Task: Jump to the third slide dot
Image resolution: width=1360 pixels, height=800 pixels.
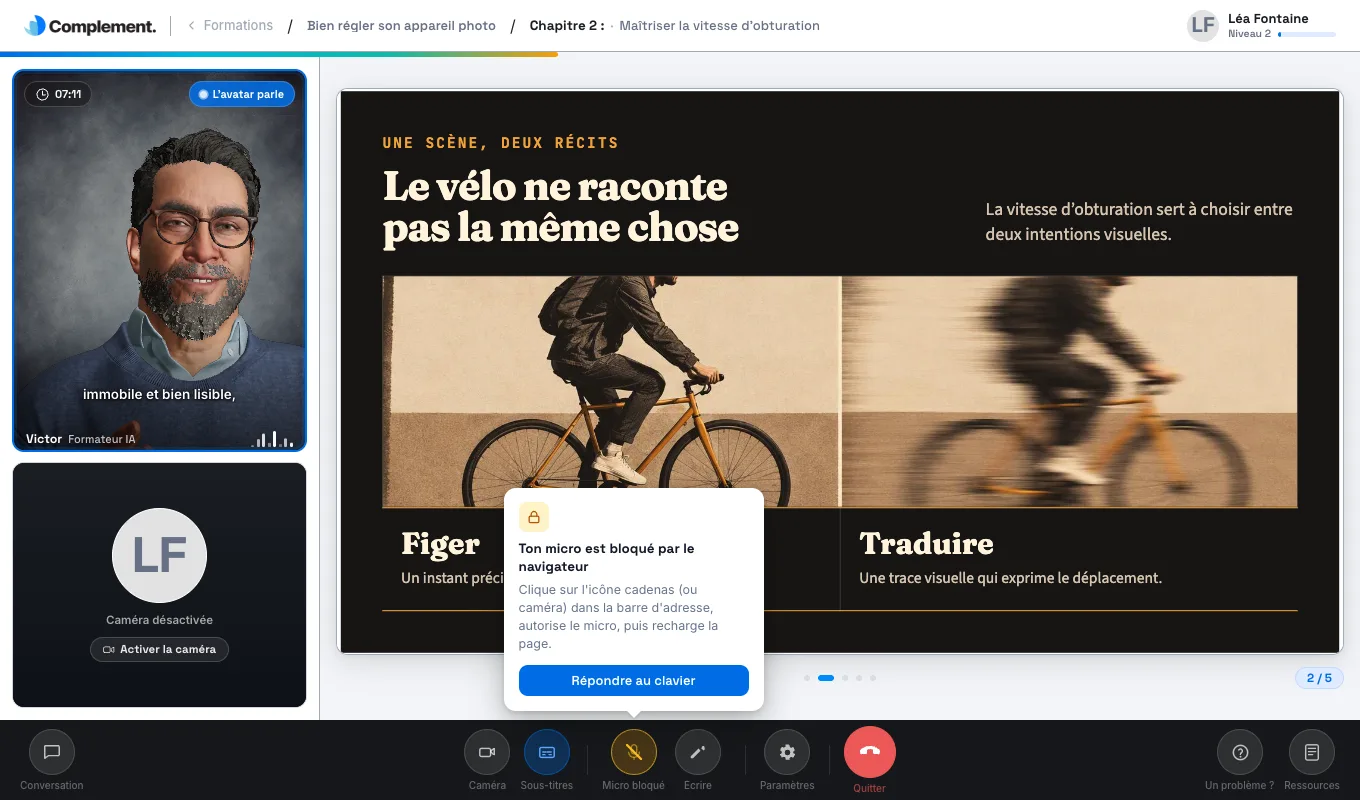Action: coord(845,678)
